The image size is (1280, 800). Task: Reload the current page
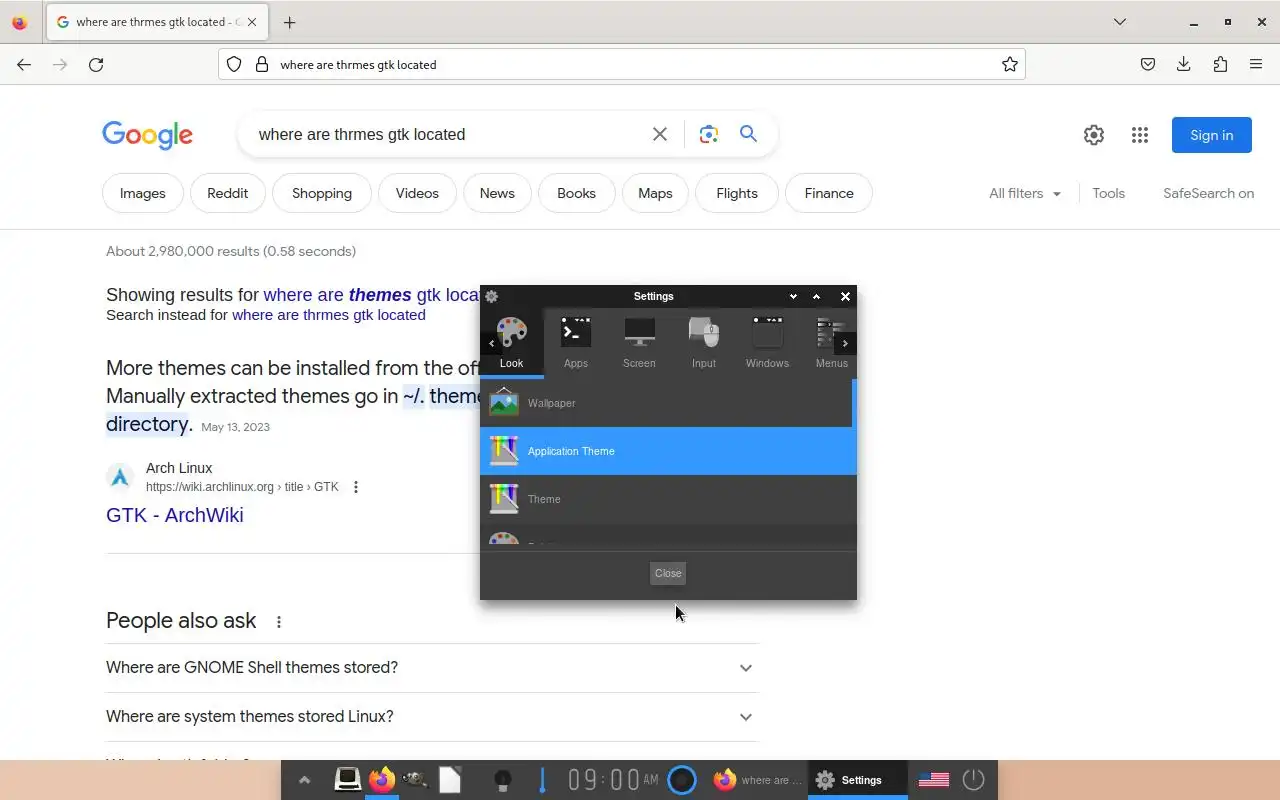click(96, 64)
